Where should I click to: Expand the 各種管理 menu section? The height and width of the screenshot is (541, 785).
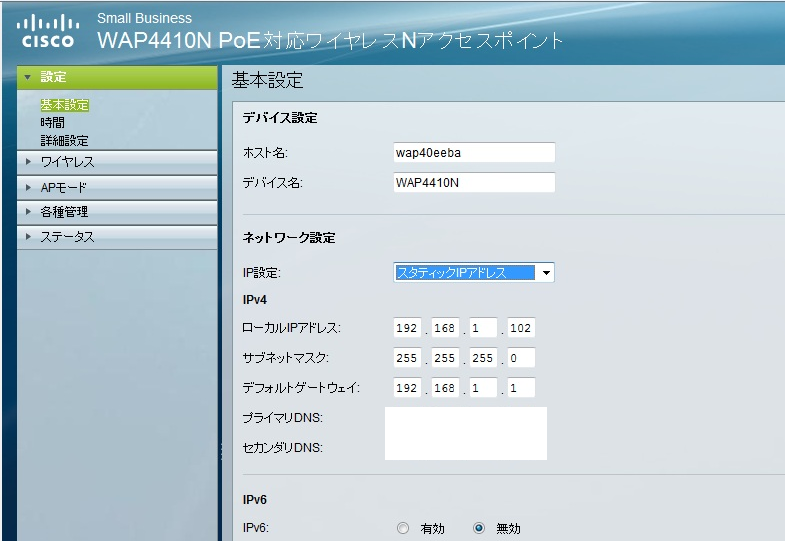(117, 212)
